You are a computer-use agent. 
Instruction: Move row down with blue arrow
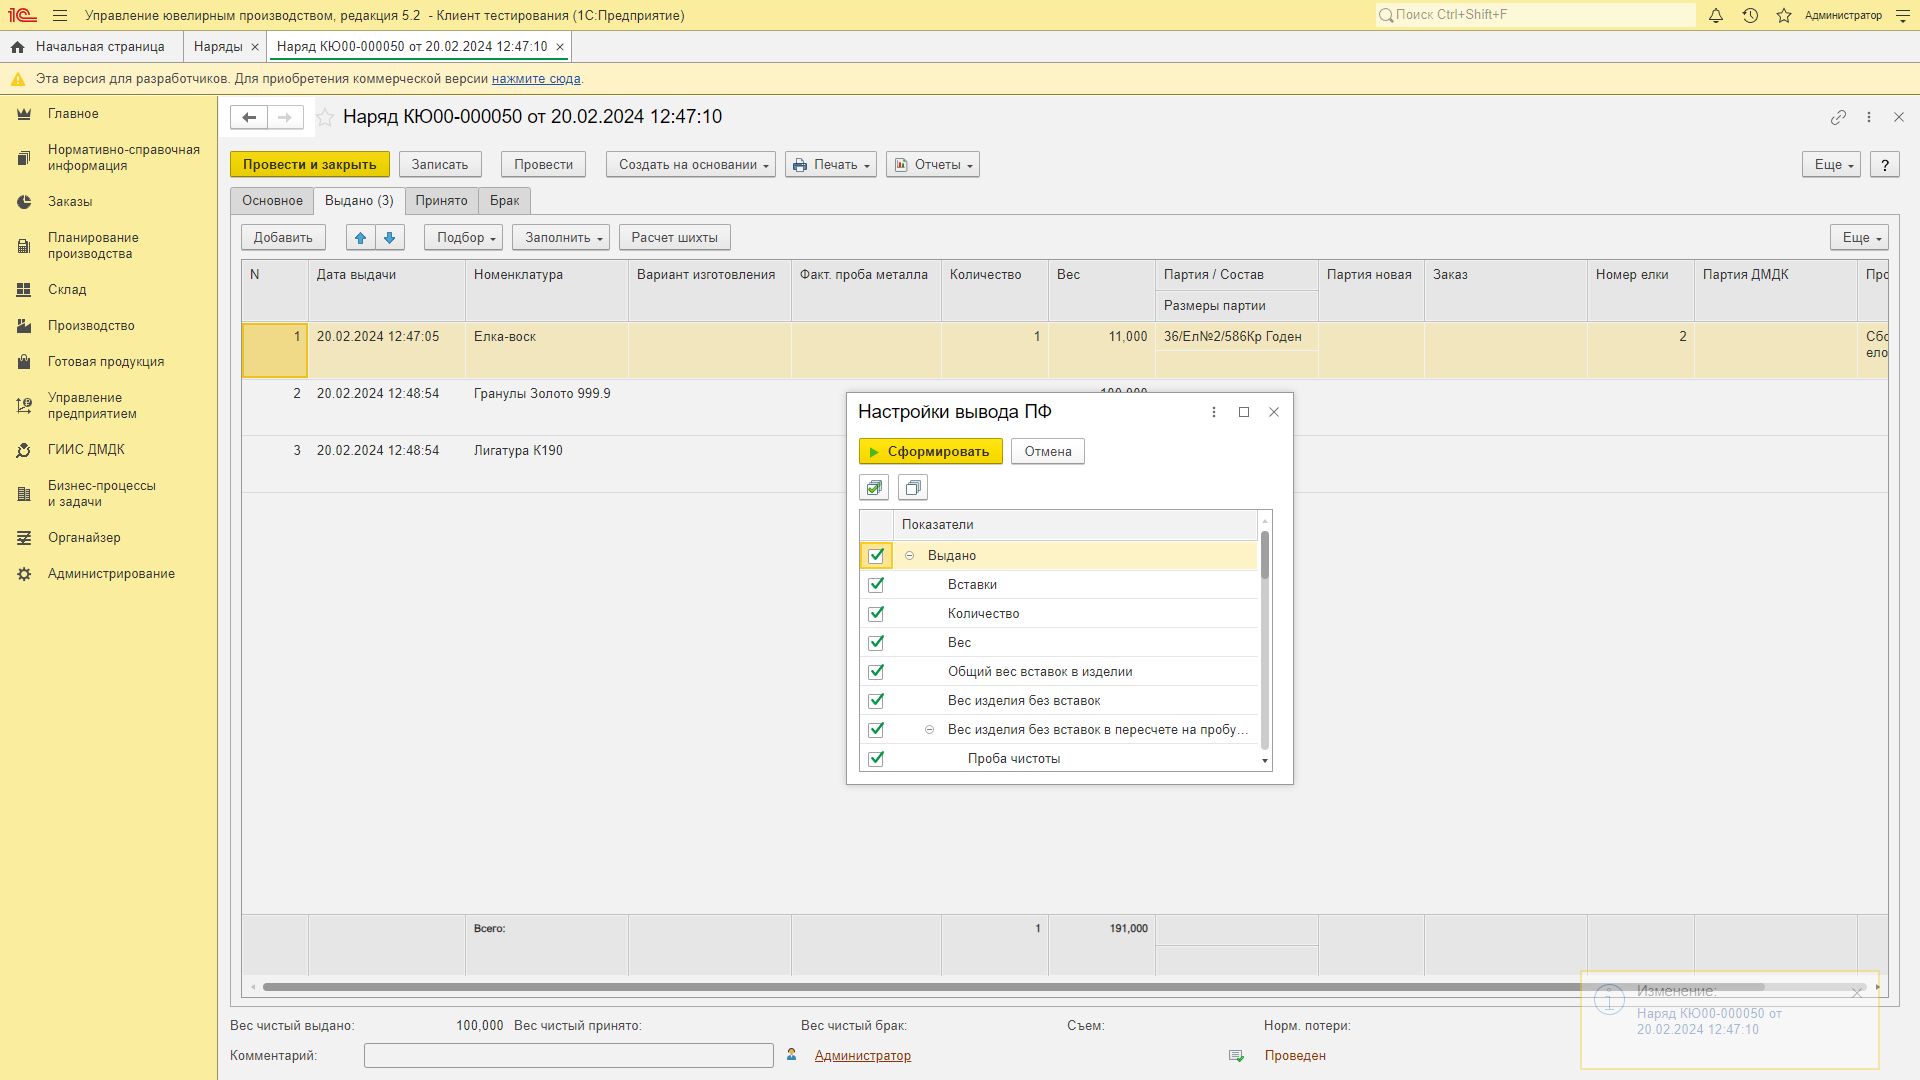tap(390, 237)
